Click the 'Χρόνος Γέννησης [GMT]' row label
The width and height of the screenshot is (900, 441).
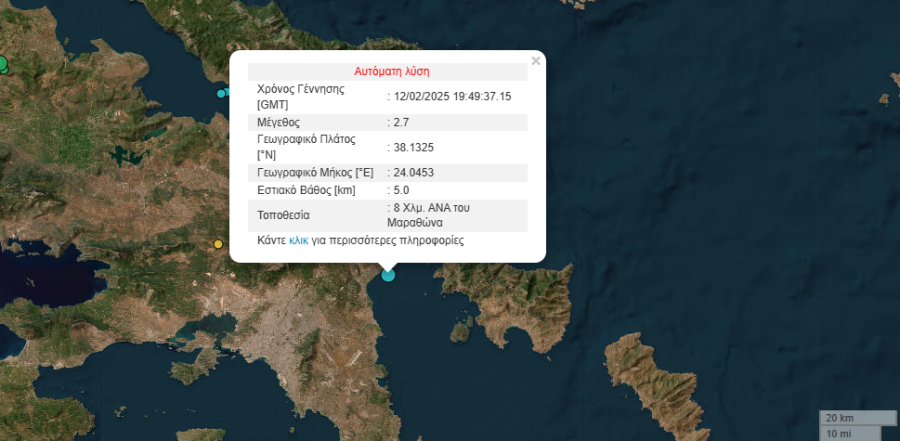tap(301, 96)
